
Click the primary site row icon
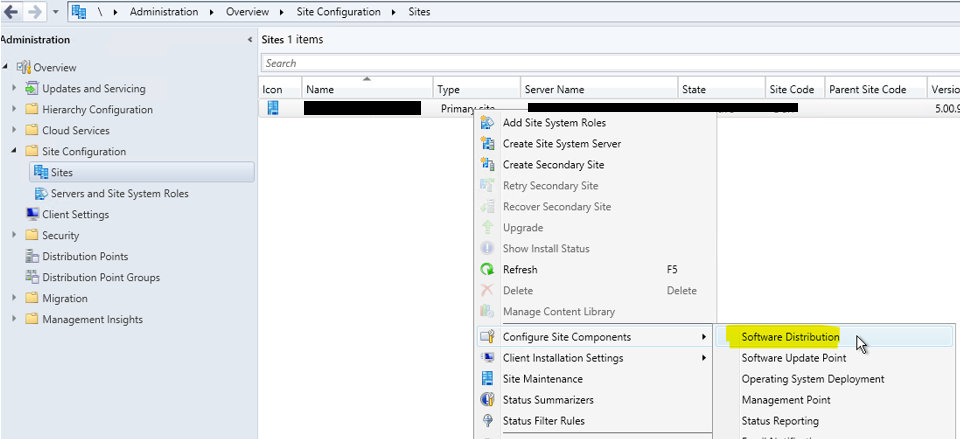click(272, 108)
